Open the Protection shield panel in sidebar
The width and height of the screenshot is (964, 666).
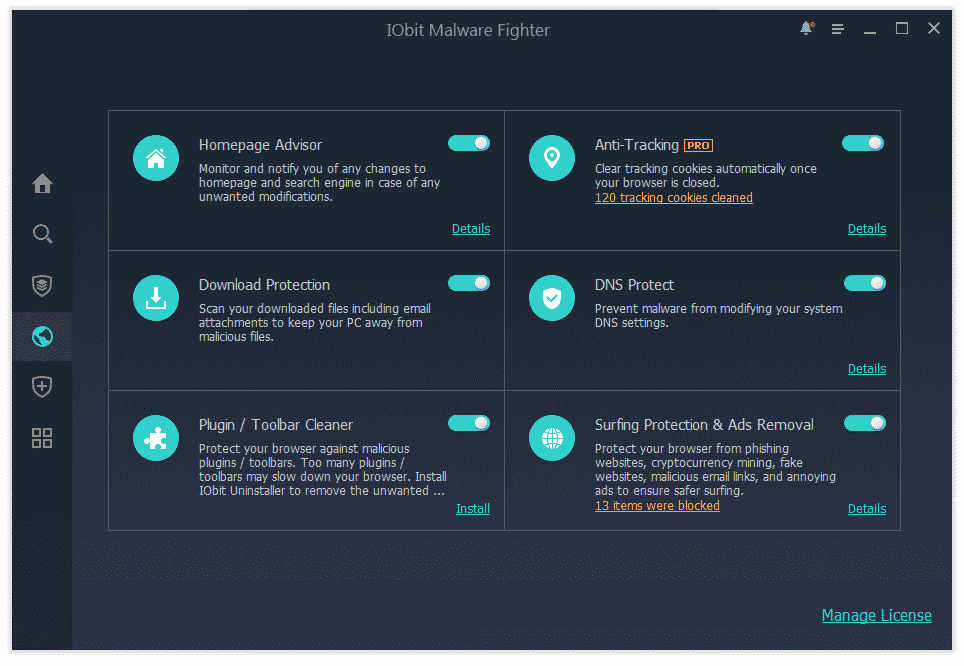42,286
